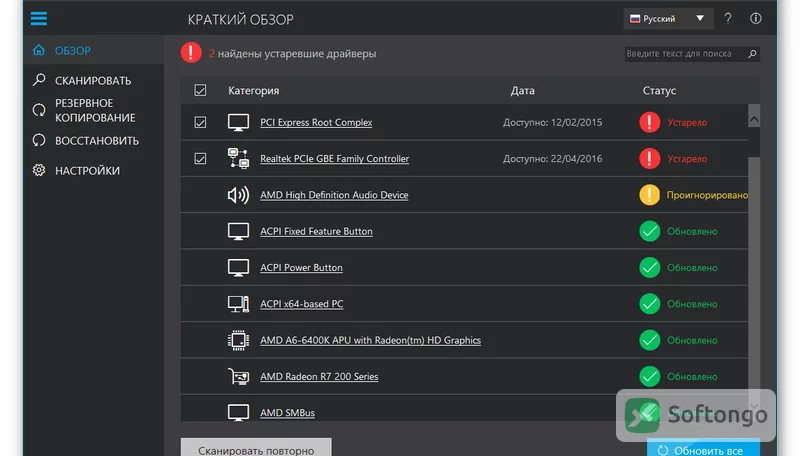
Task: Open AMD A6-6400K APU with Radeon link
Action: pyautogui.click(x=370, y=340)
